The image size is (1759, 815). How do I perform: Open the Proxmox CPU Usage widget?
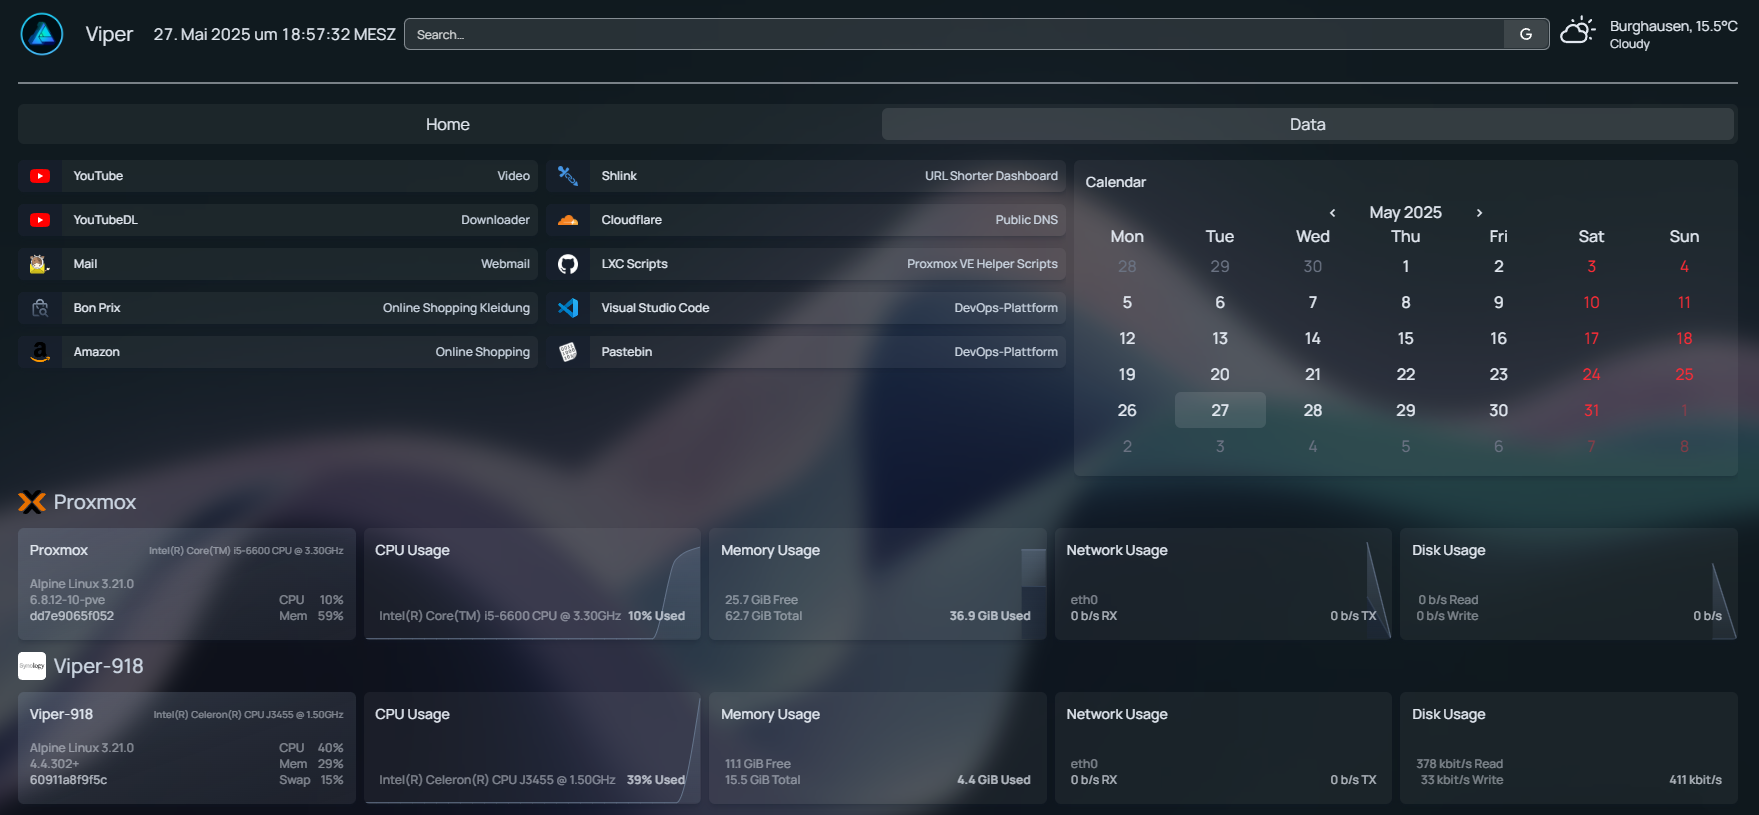(x=532, y=584)
